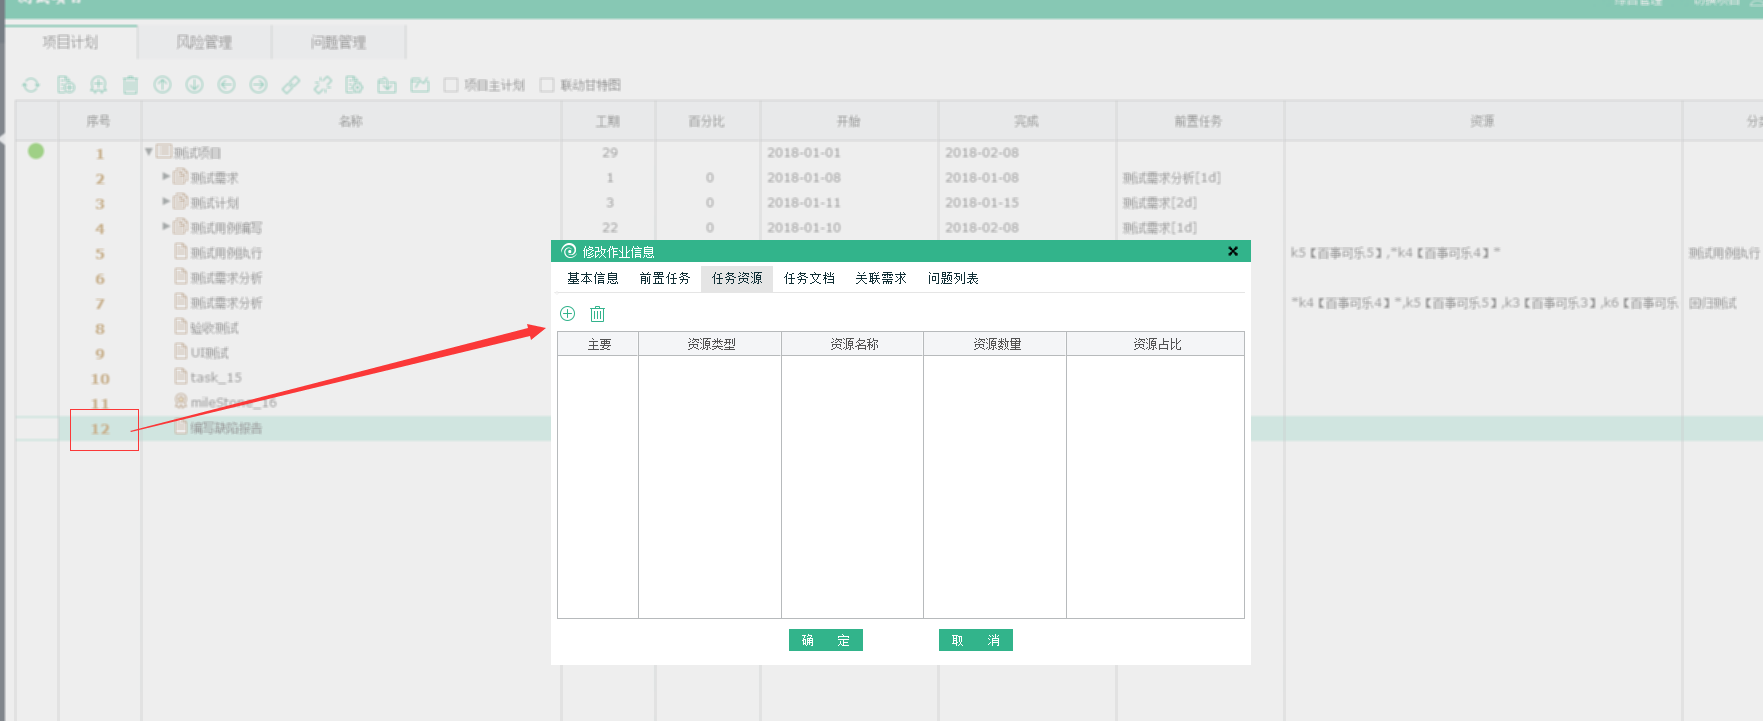Open the 任务文档 tab
The height and width of the screenshot is (721, 1763).
point(809,278)
